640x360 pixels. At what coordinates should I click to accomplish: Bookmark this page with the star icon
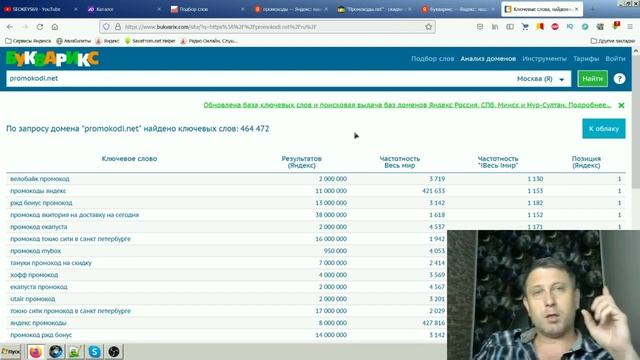pyautogui.click(x=428, y=27)
